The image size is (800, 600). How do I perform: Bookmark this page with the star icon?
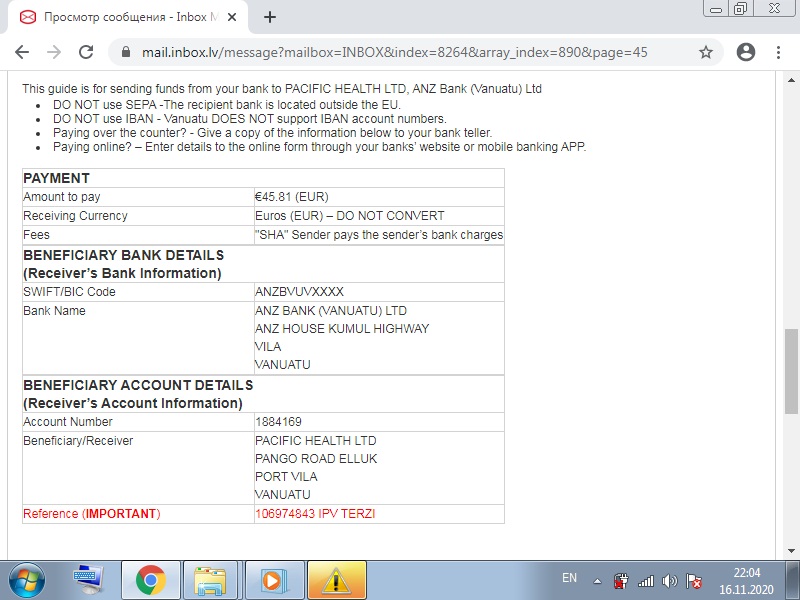[706, 52]
